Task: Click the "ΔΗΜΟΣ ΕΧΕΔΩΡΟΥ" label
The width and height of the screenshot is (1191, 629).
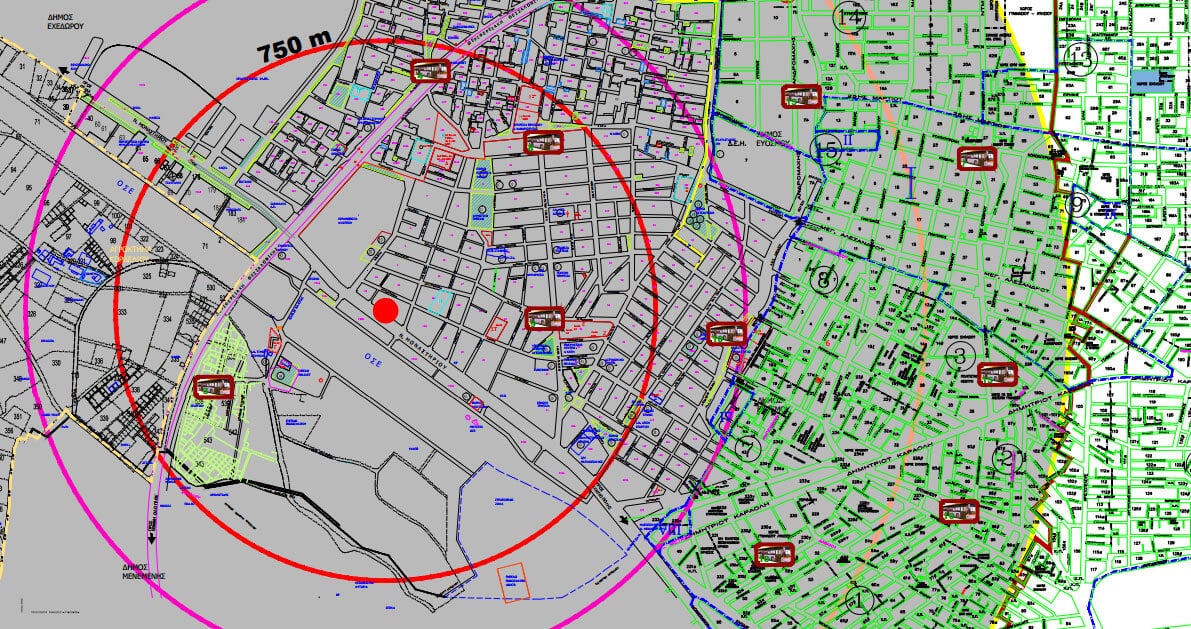Action: (x=64, y=21)
